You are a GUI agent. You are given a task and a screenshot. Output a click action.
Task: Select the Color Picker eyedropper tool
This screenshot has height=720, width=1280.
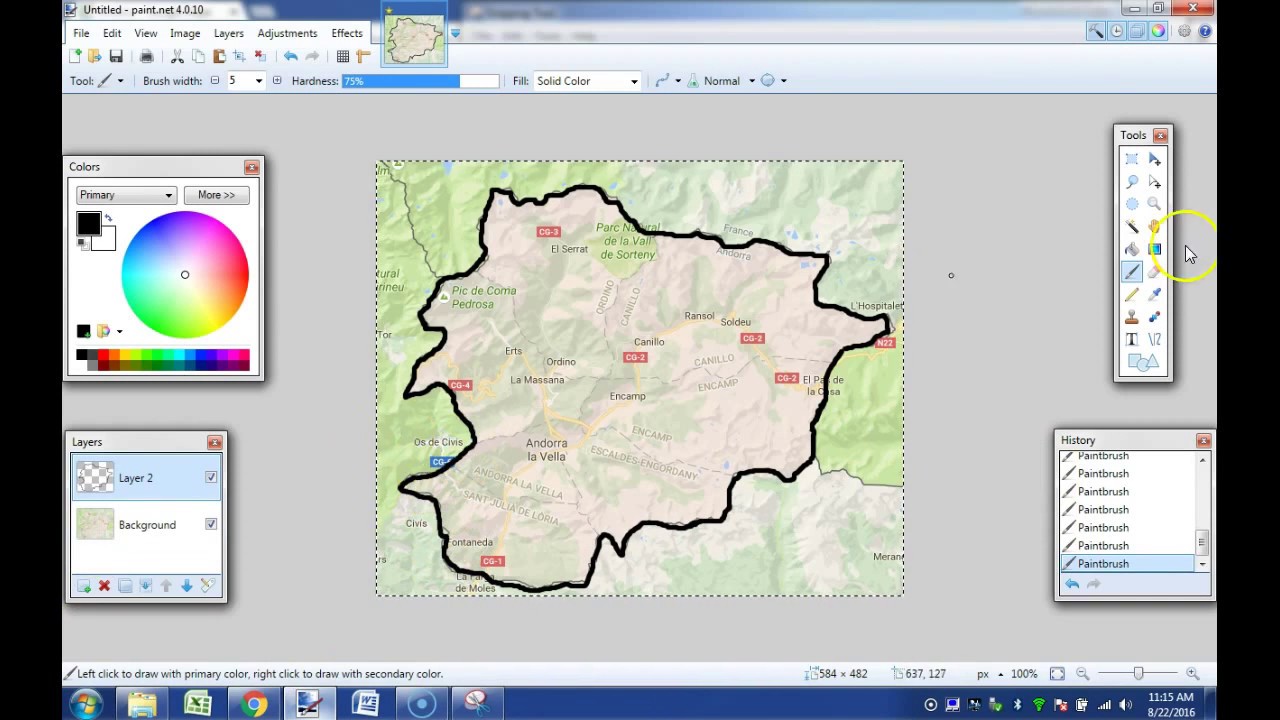coord(1155,294)
